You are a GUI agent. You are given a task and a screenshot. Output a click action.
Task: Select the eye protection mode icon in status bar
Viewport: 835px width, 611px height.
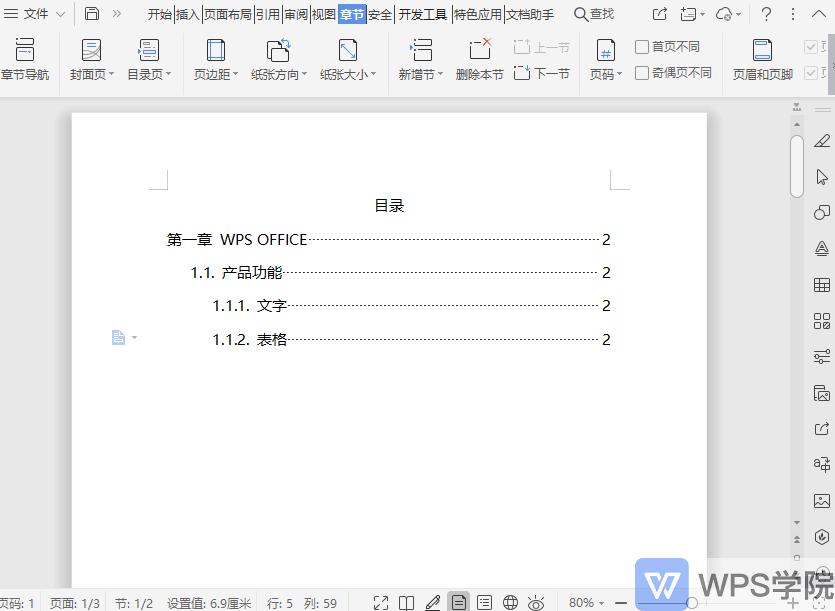[x=536, y=602]
